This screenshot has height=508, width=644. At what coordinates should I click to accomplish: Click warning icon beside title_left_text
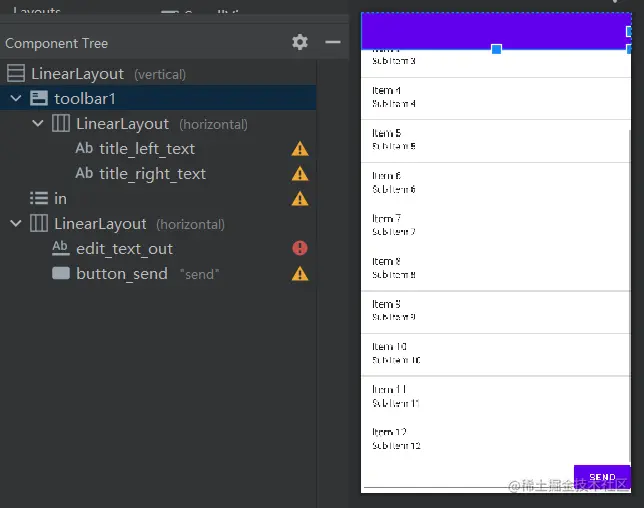[x=300, y=149]
